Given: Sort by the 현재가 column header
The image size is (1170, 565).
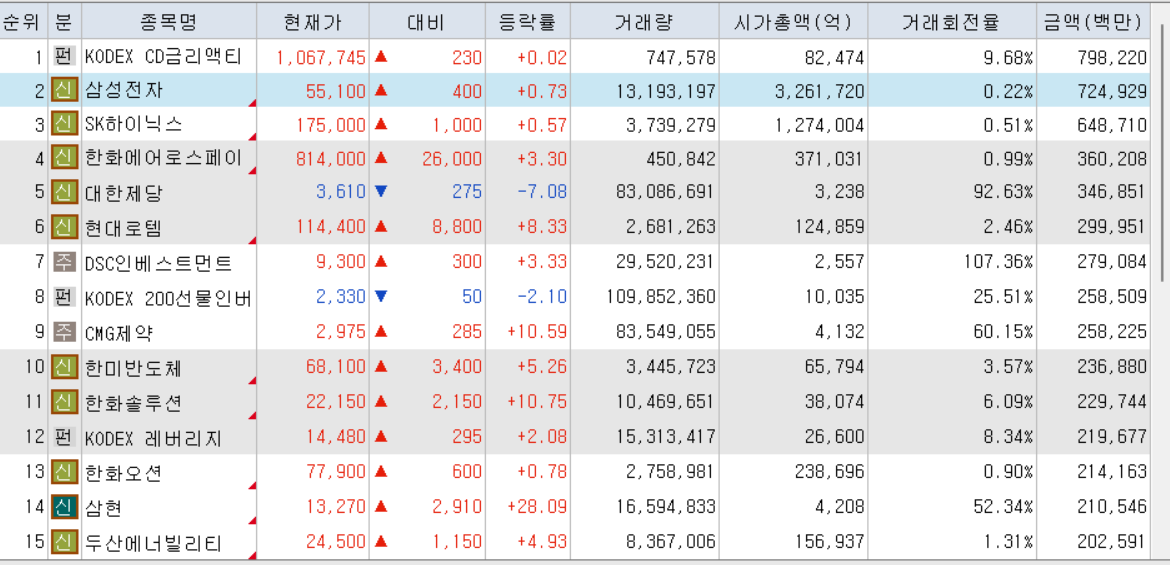Looking at the screenshot, I should click(313, 21).
